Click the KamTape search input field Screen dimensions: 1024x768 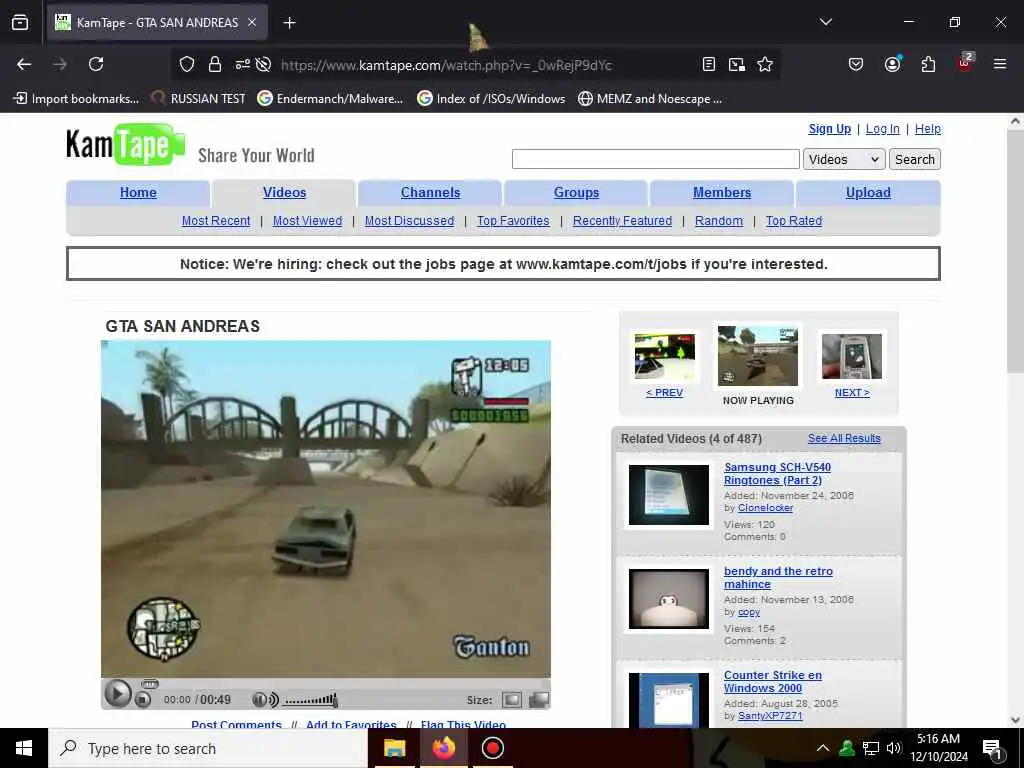(x=656, y=159)
